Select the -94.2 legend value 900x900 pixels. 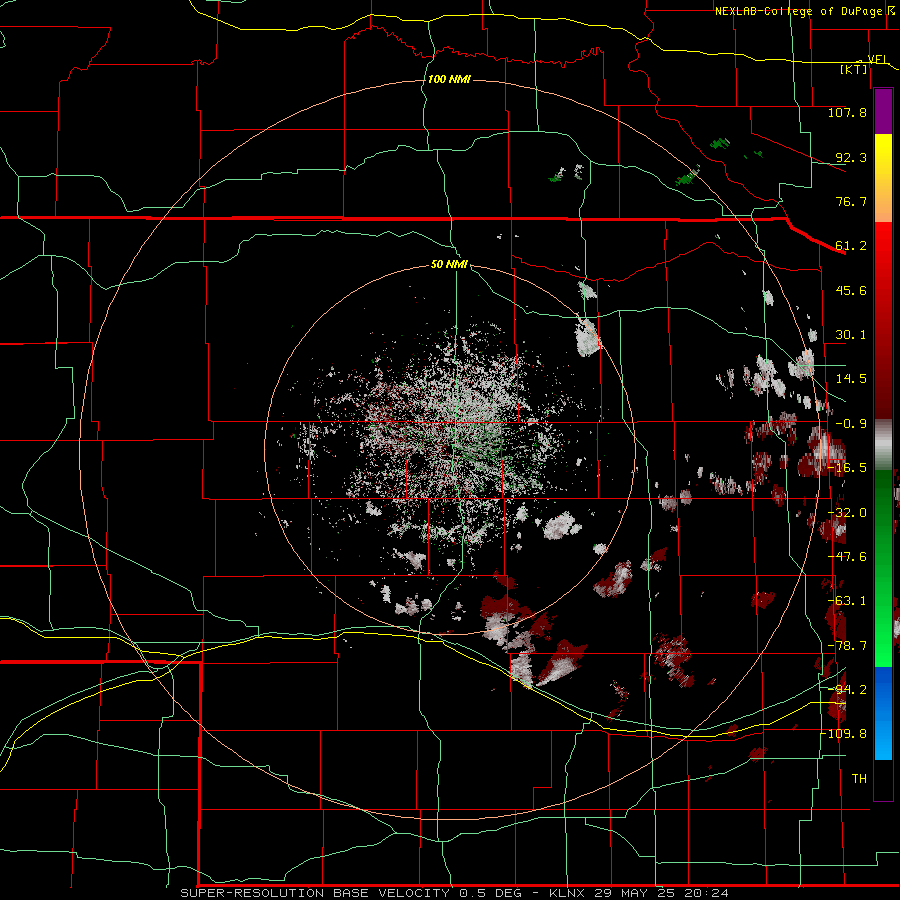[x=847, y=689]
